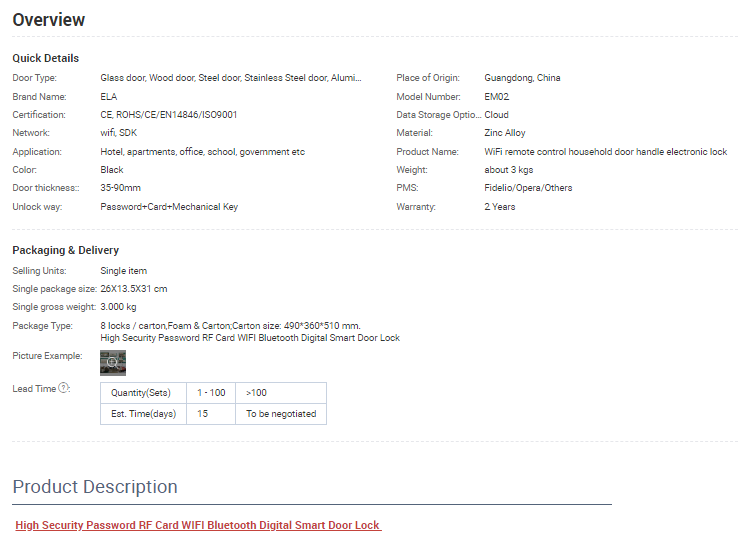Click the truncated Door Type value text

click(x=231, y=78)
